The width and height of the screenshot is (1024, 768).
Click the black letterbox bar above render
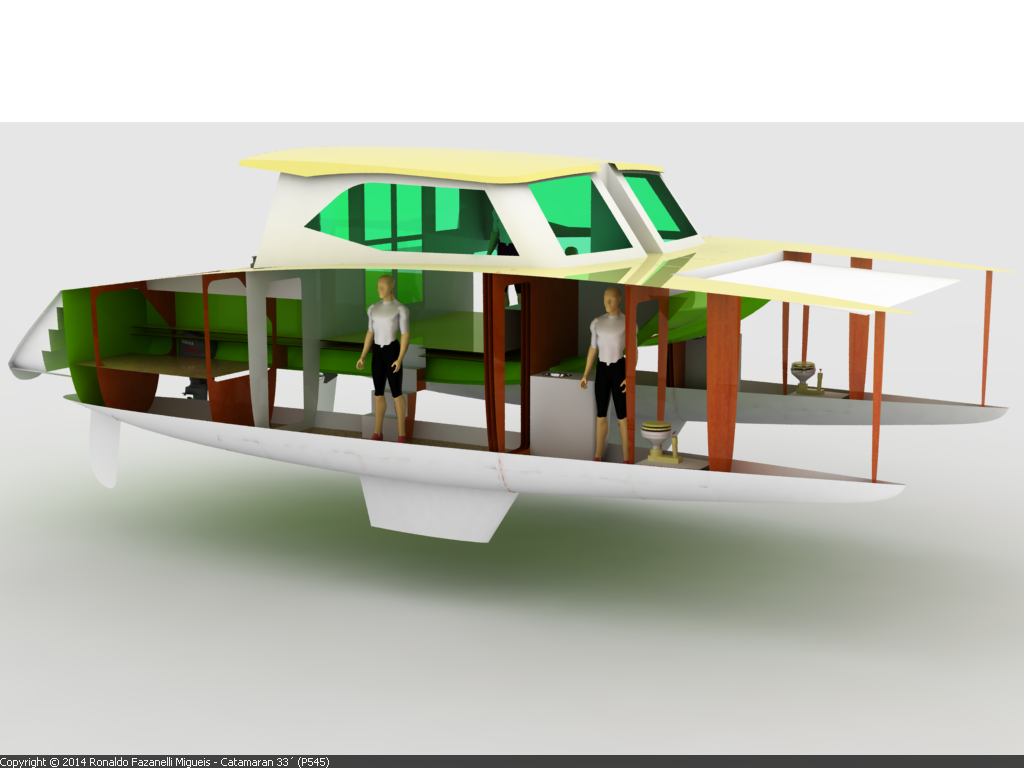512,60
